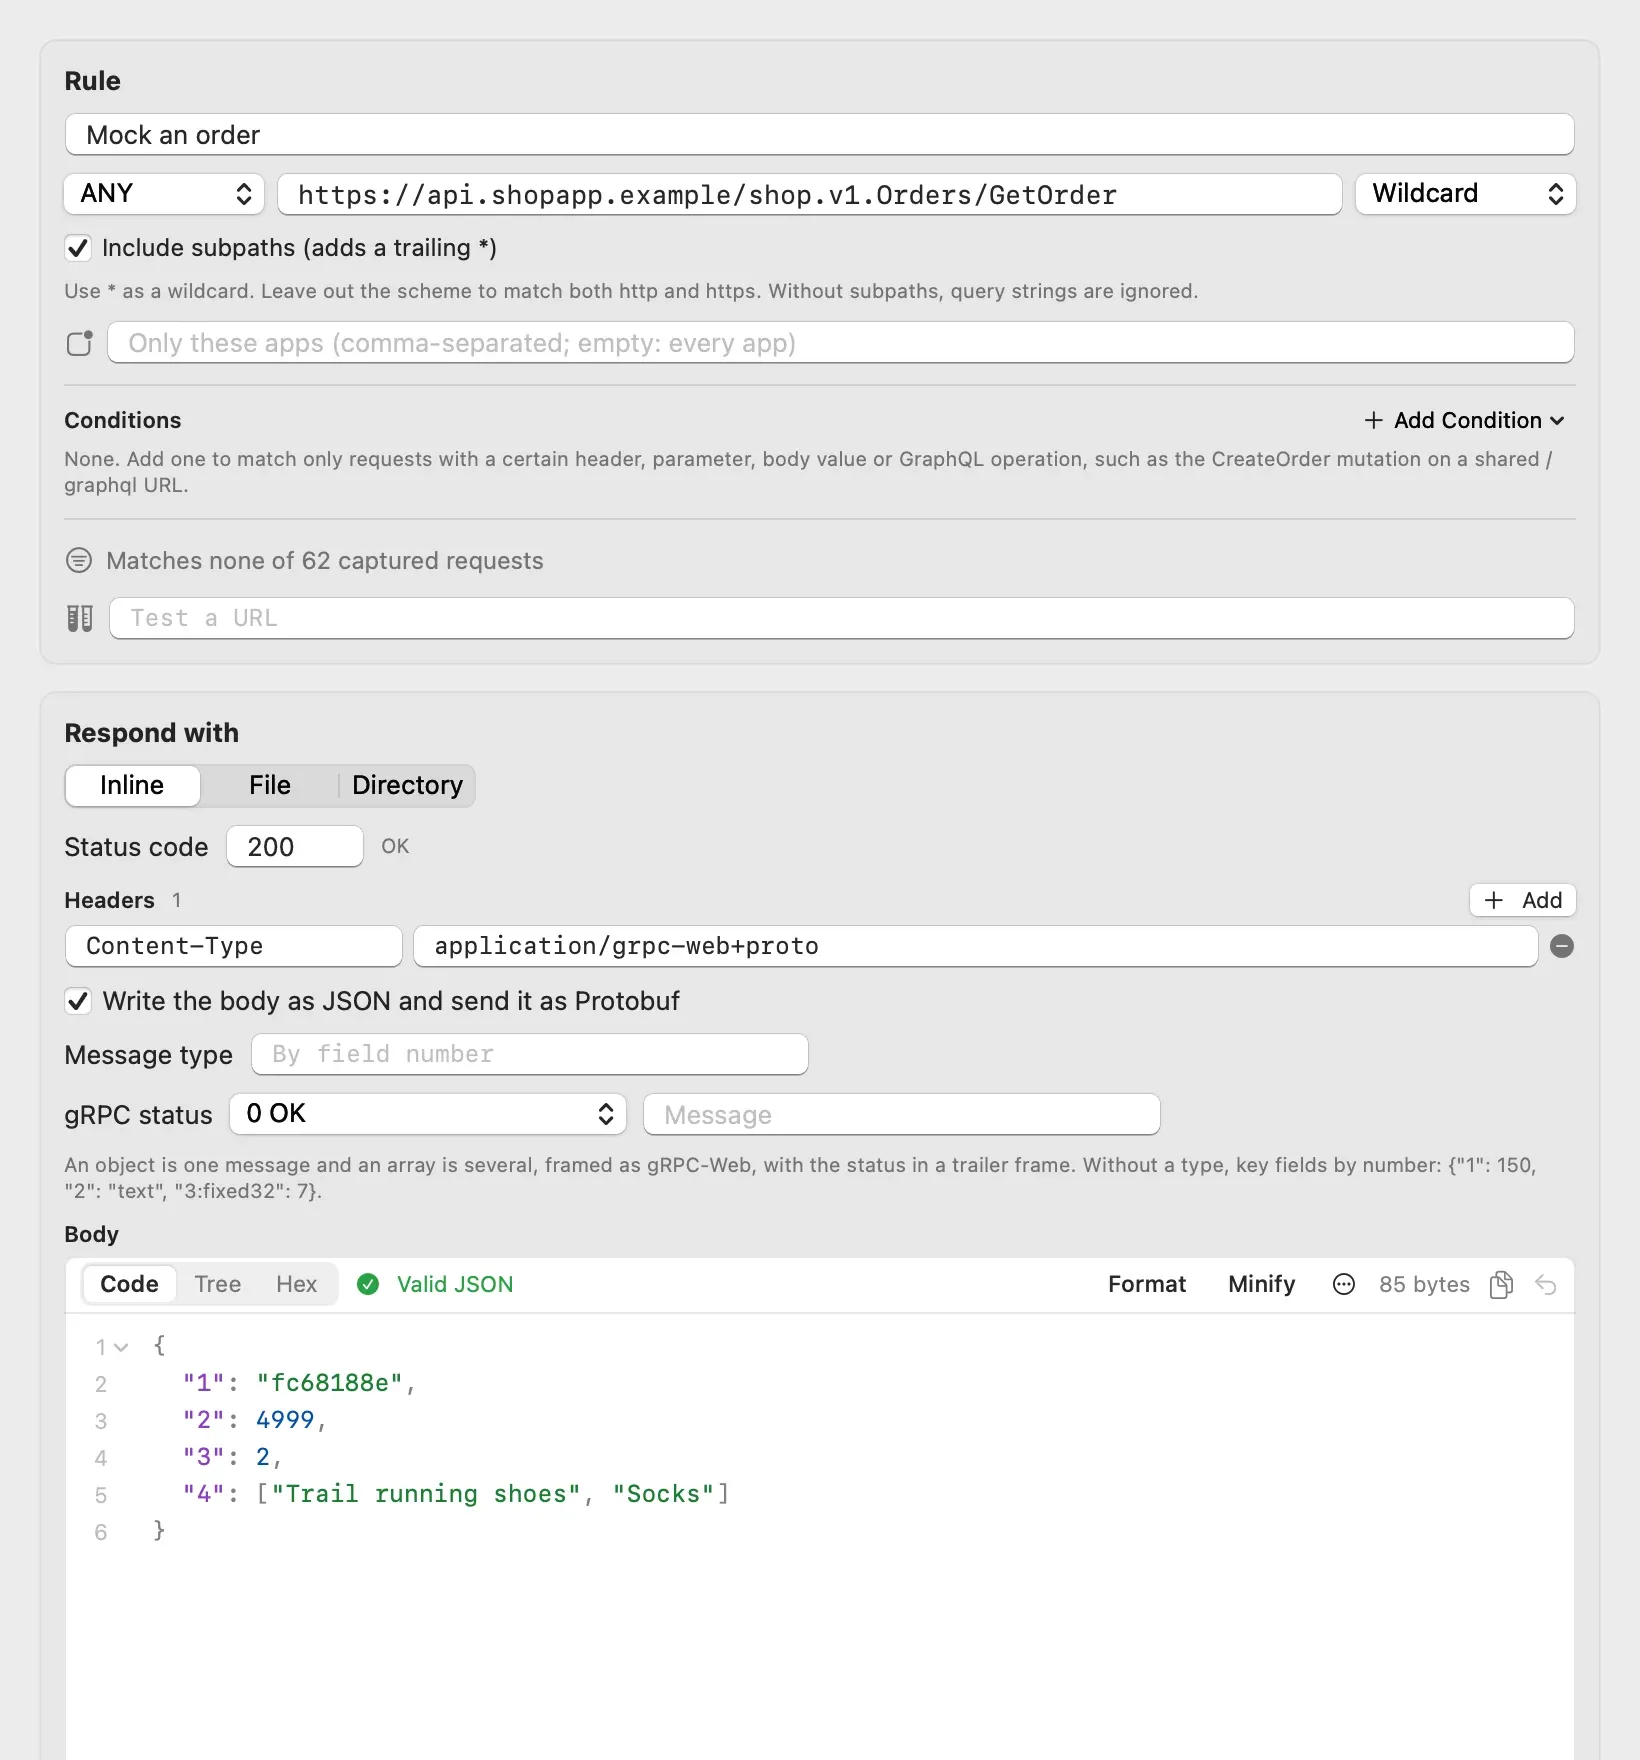
Task: Switch to the Directory response tab
Action: tap(407, 785)
